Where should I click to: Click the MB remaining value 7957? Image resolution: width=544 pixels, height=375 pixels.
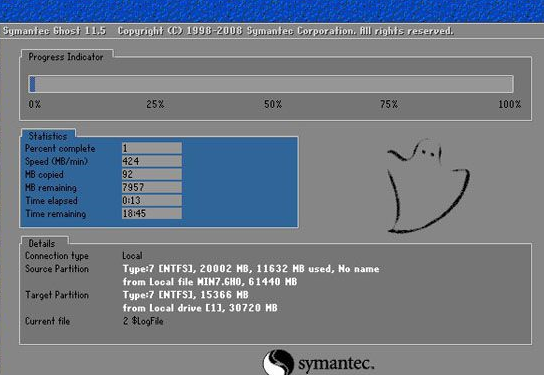(x=152, y=187)
